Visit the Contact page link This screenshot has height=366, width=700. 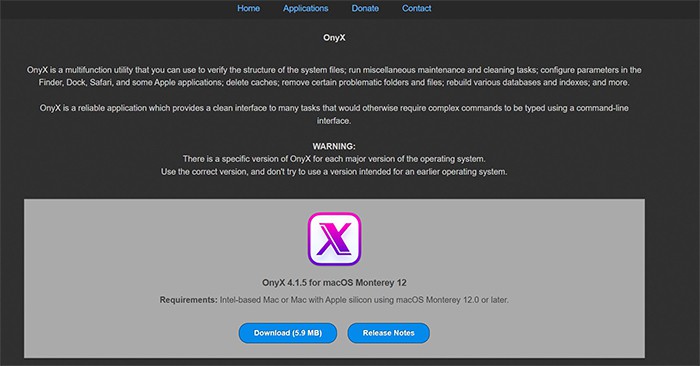click(x=417, y=8)
